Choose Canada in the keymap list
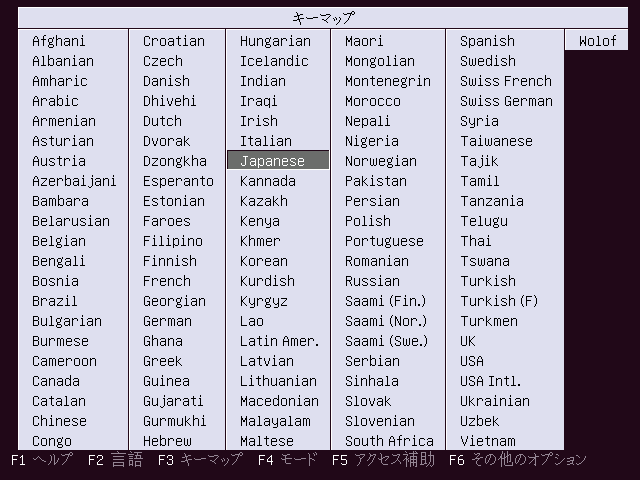The width and height of the screenshot is (640, 480). (x=56, y=381)
